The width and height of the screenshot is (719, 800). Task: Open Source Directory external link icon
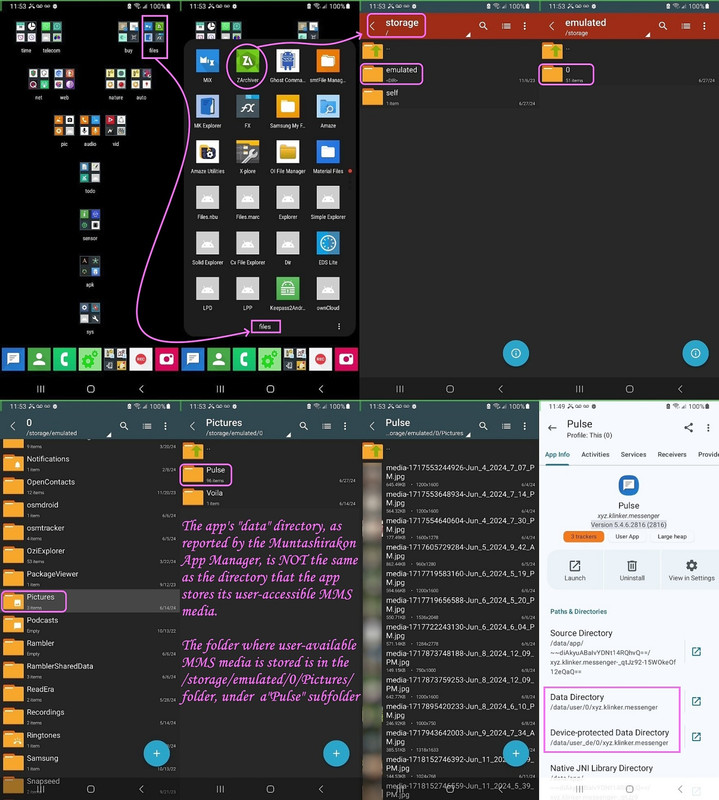[x=696, y=652]
